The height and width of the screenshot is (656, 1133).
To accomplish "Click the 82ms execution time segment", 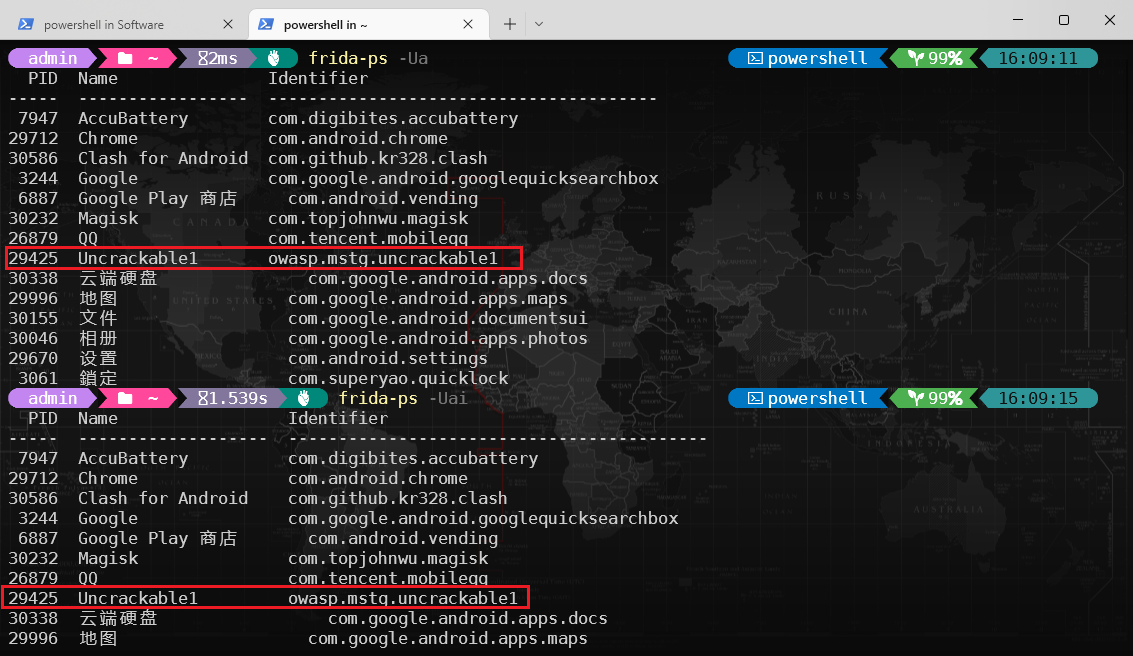I will (217, 58).
